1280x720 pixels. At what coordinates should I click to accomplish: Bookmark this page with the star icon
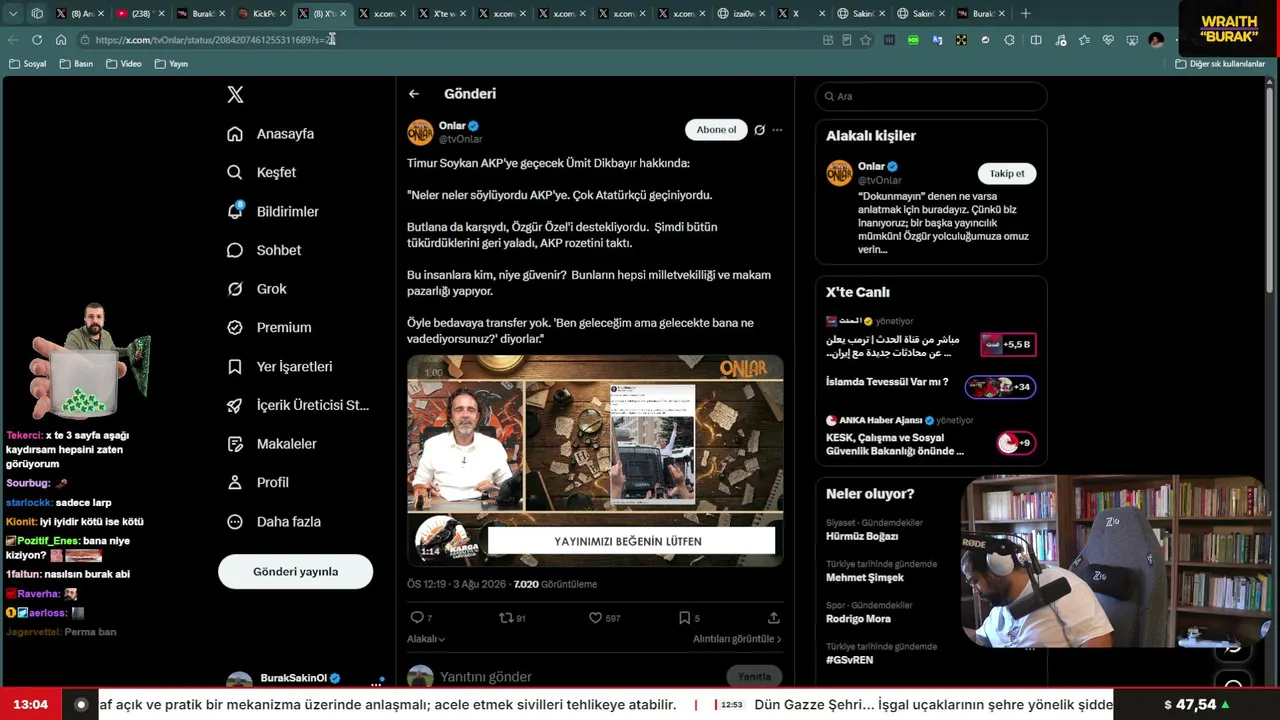click(866, 40)
